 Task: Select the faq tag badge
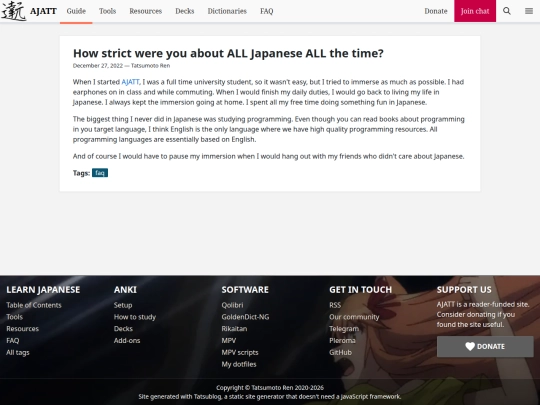click(x=100, y=173)
